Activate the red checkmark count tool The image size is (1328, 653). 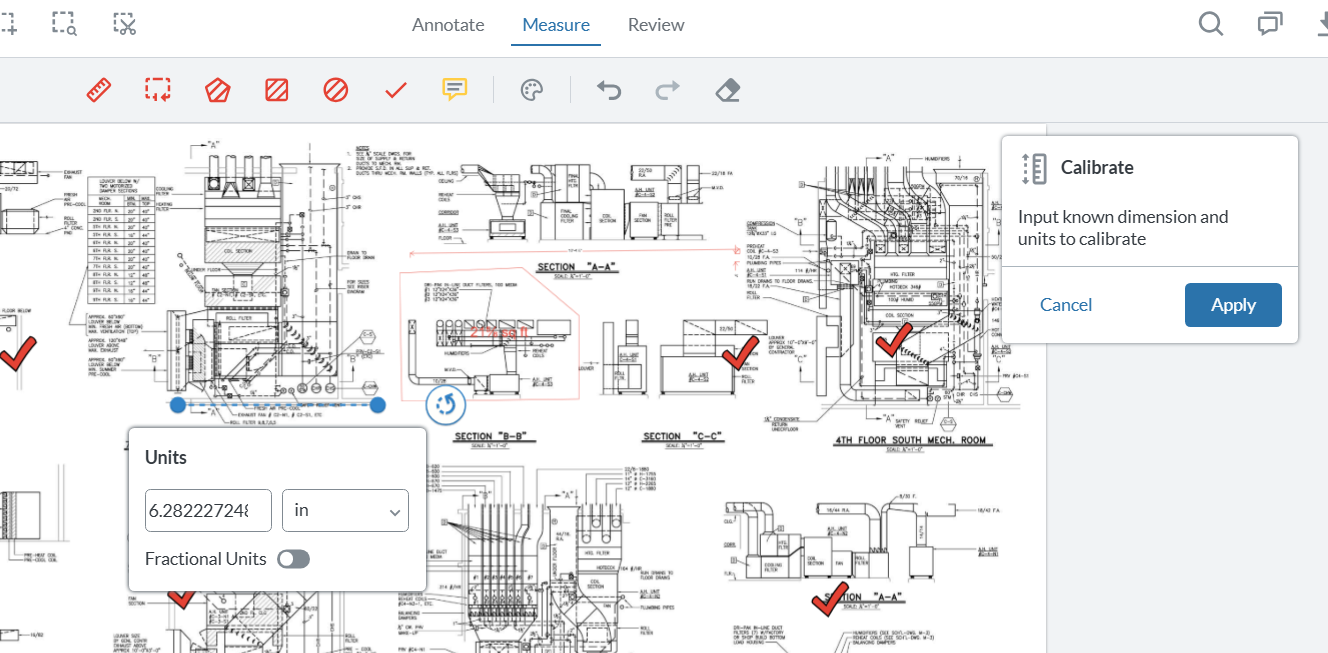(x=396, y=90)
